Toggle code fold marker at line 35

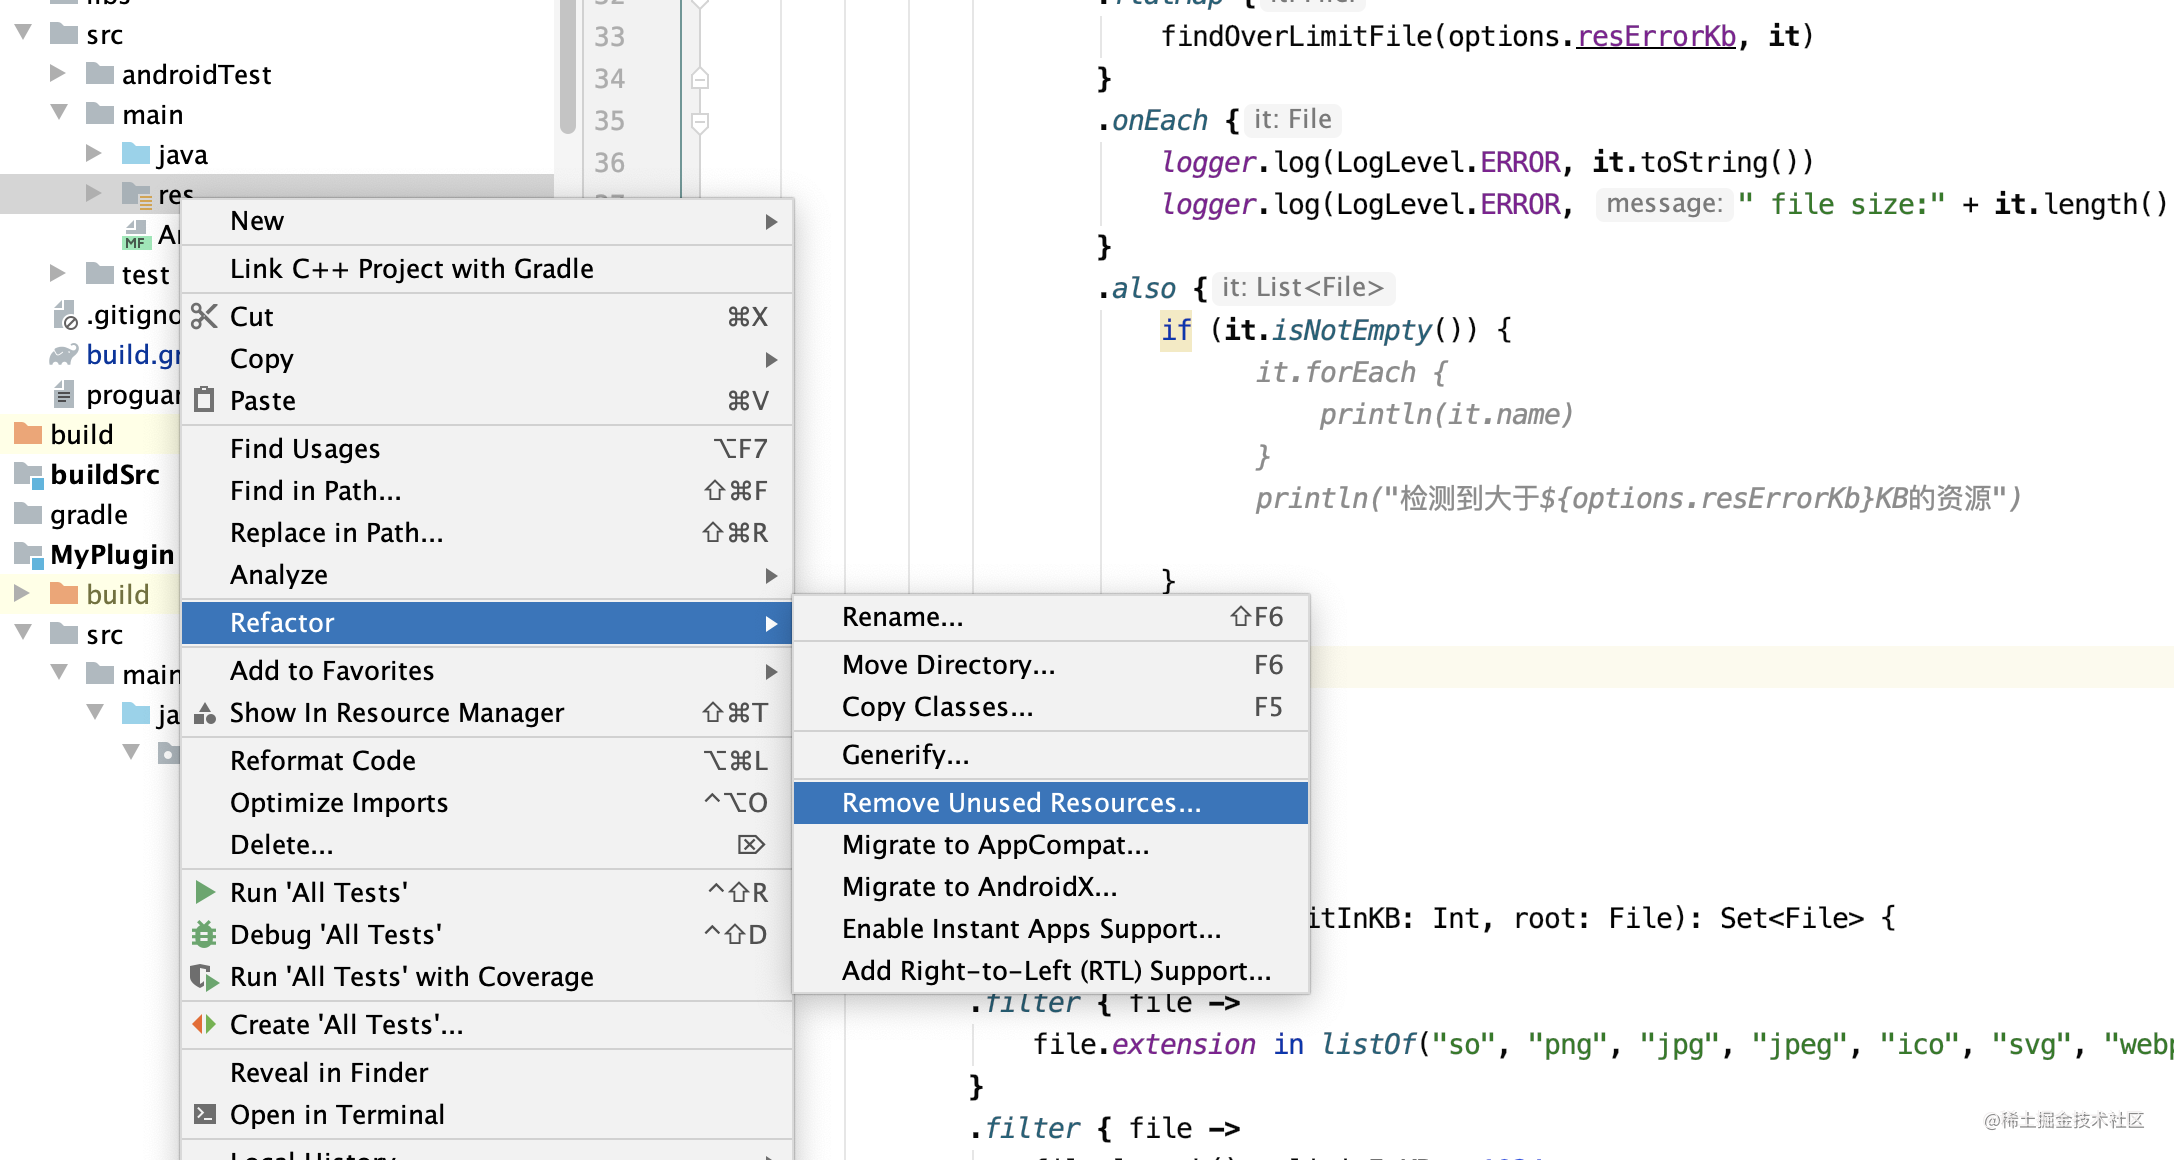(700, 121)
